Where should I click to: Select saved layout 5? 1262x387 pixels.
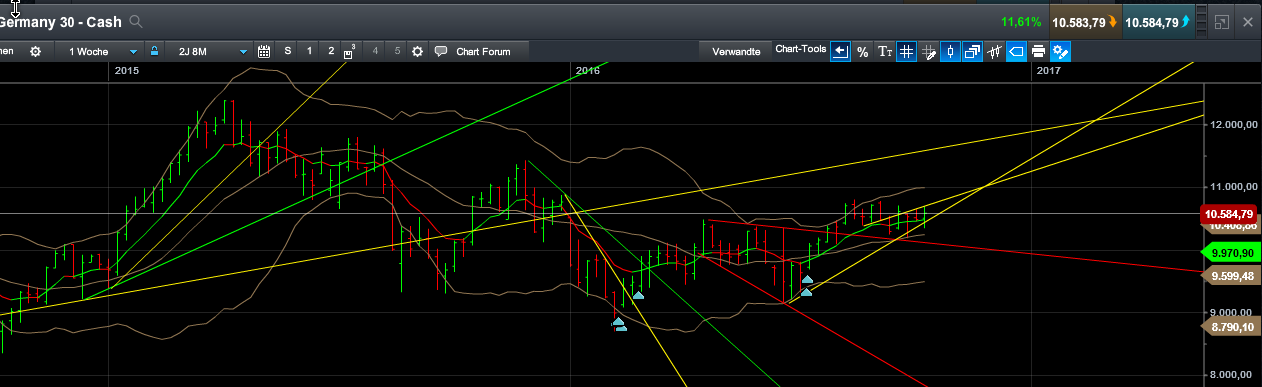[x=397, y=51]
